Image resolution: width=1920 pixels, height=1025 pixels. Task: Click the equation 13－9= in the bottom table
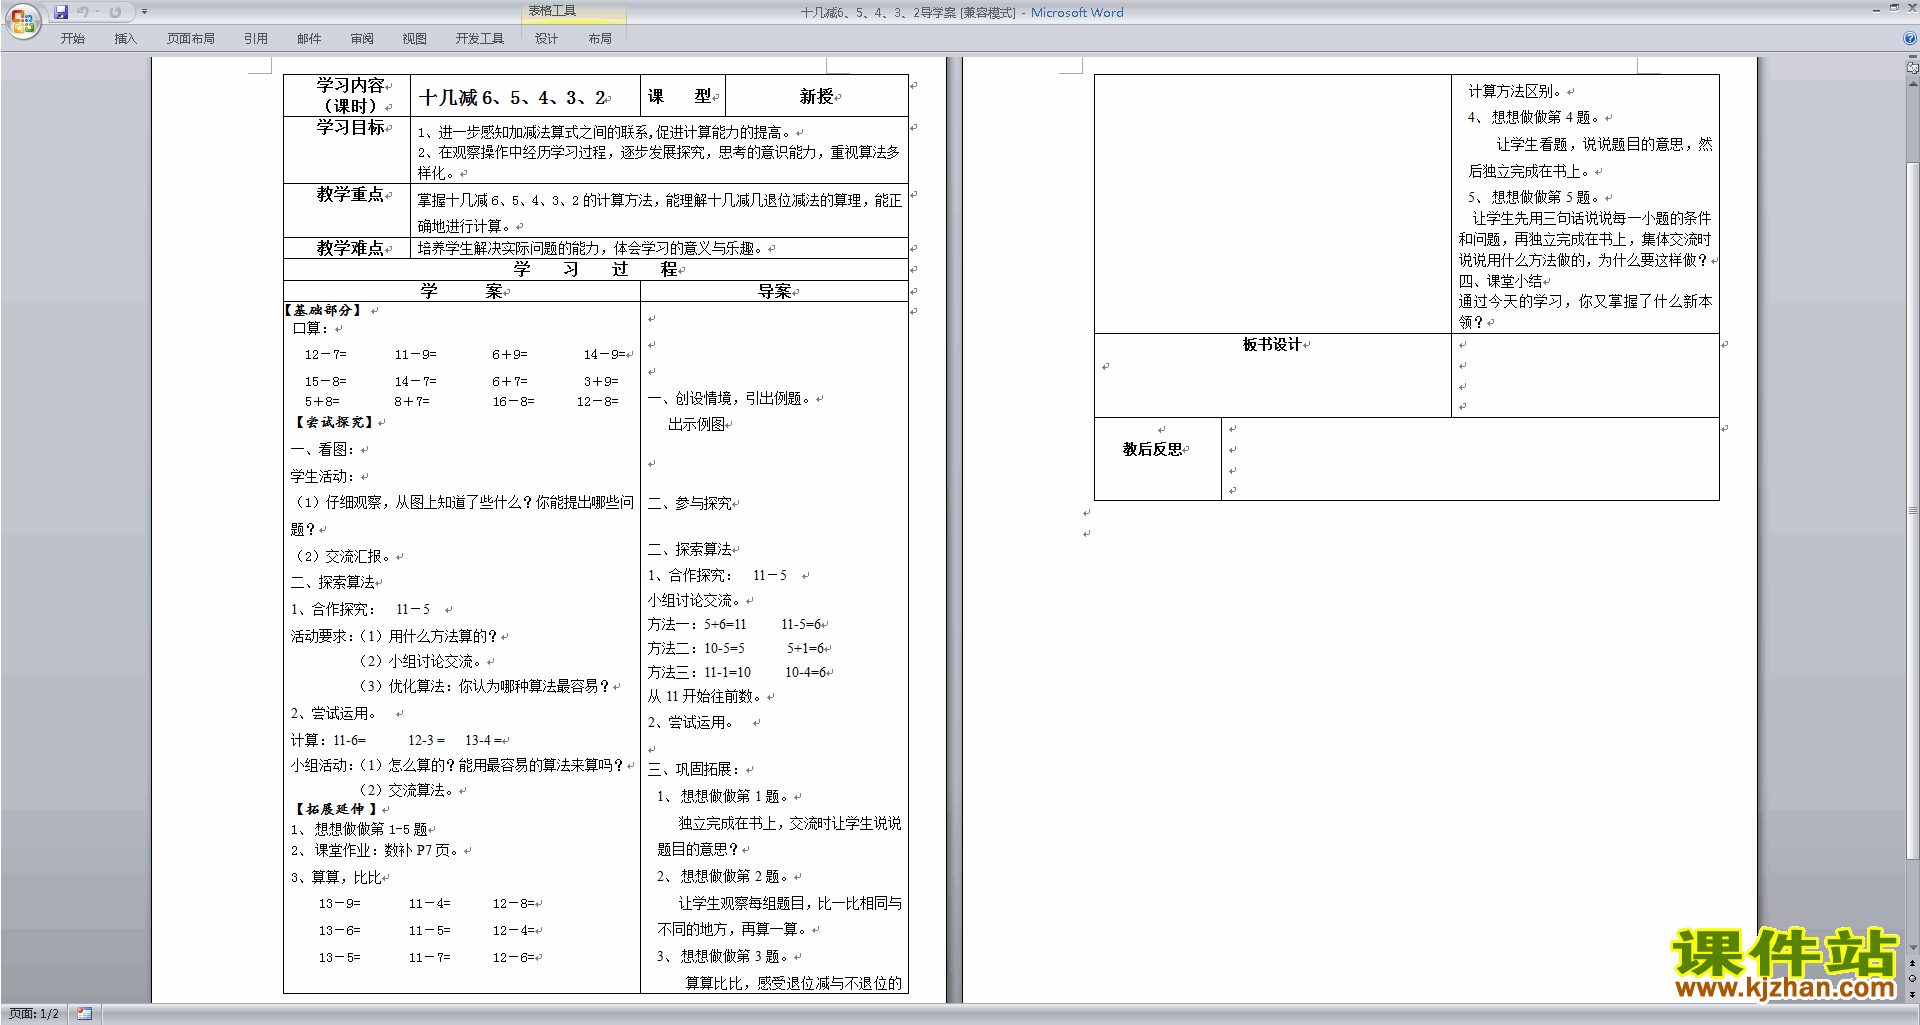pos(339,903)
